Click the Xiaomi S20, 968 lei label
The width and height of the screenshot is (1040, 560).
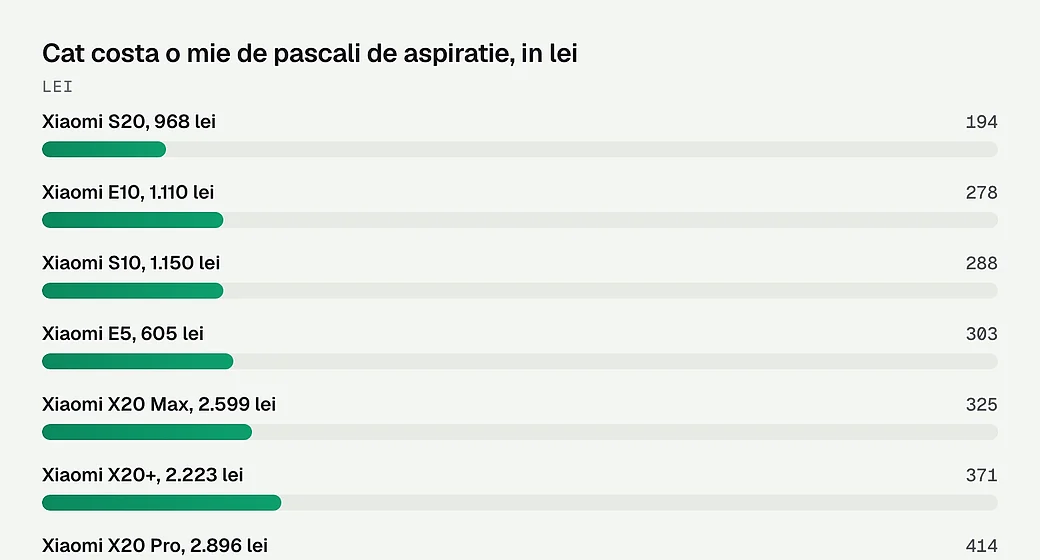[129, 121]
